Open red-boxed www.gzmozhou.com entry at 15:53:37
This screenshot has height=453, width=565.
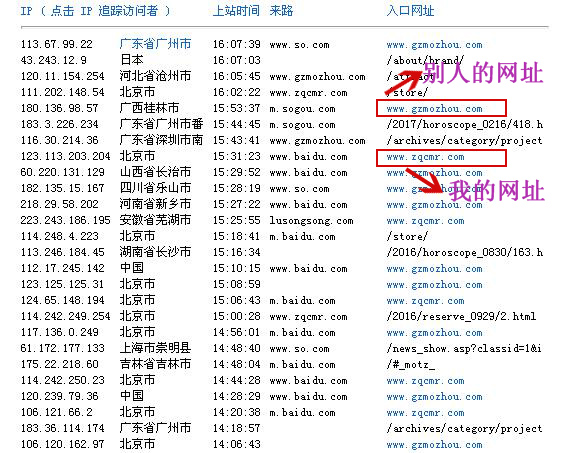pyautogui.click(x=434, y=109)
